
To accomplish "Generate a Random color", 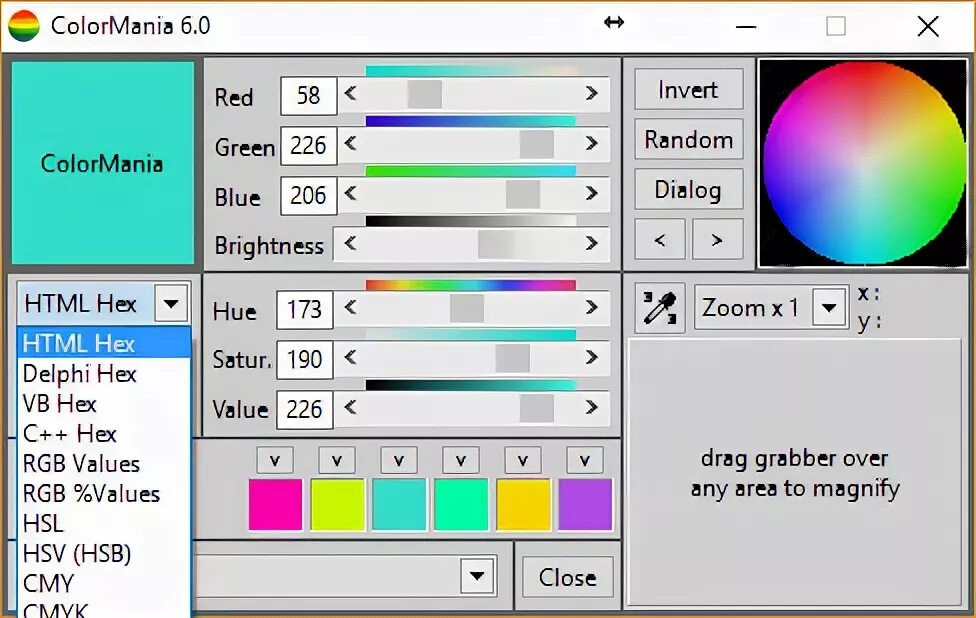I will point(688,139).
